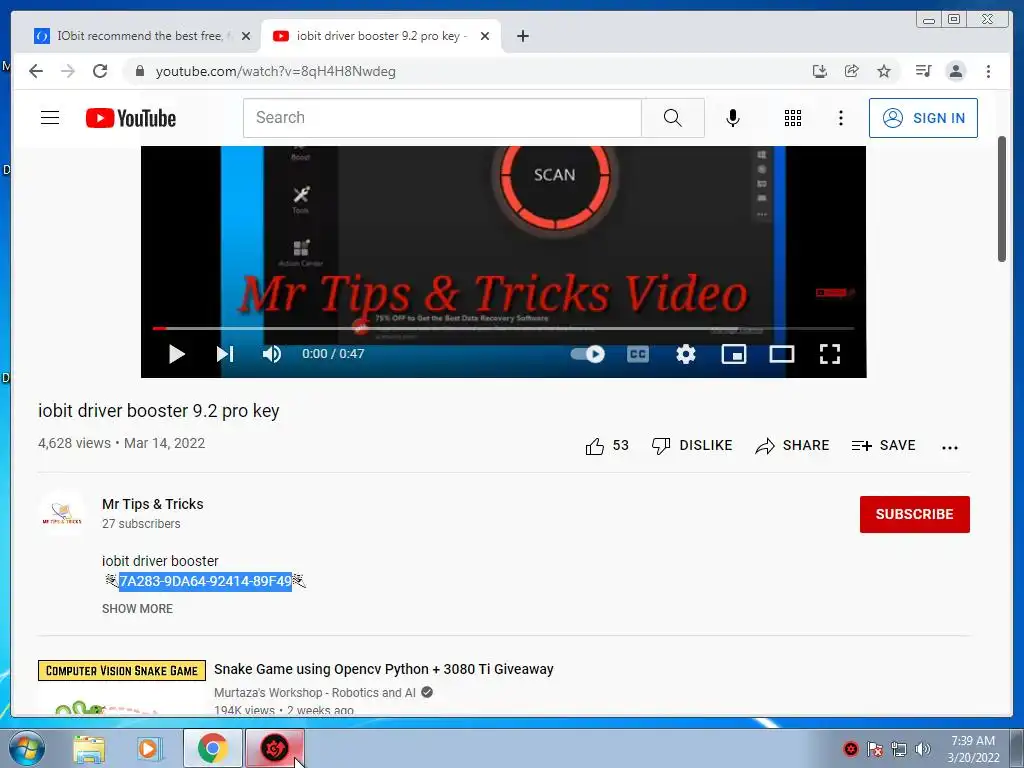Open the taskbar clock showing 7:39 AM
Viewport: 1024px width, 768px height.
[x=973, y=749]
